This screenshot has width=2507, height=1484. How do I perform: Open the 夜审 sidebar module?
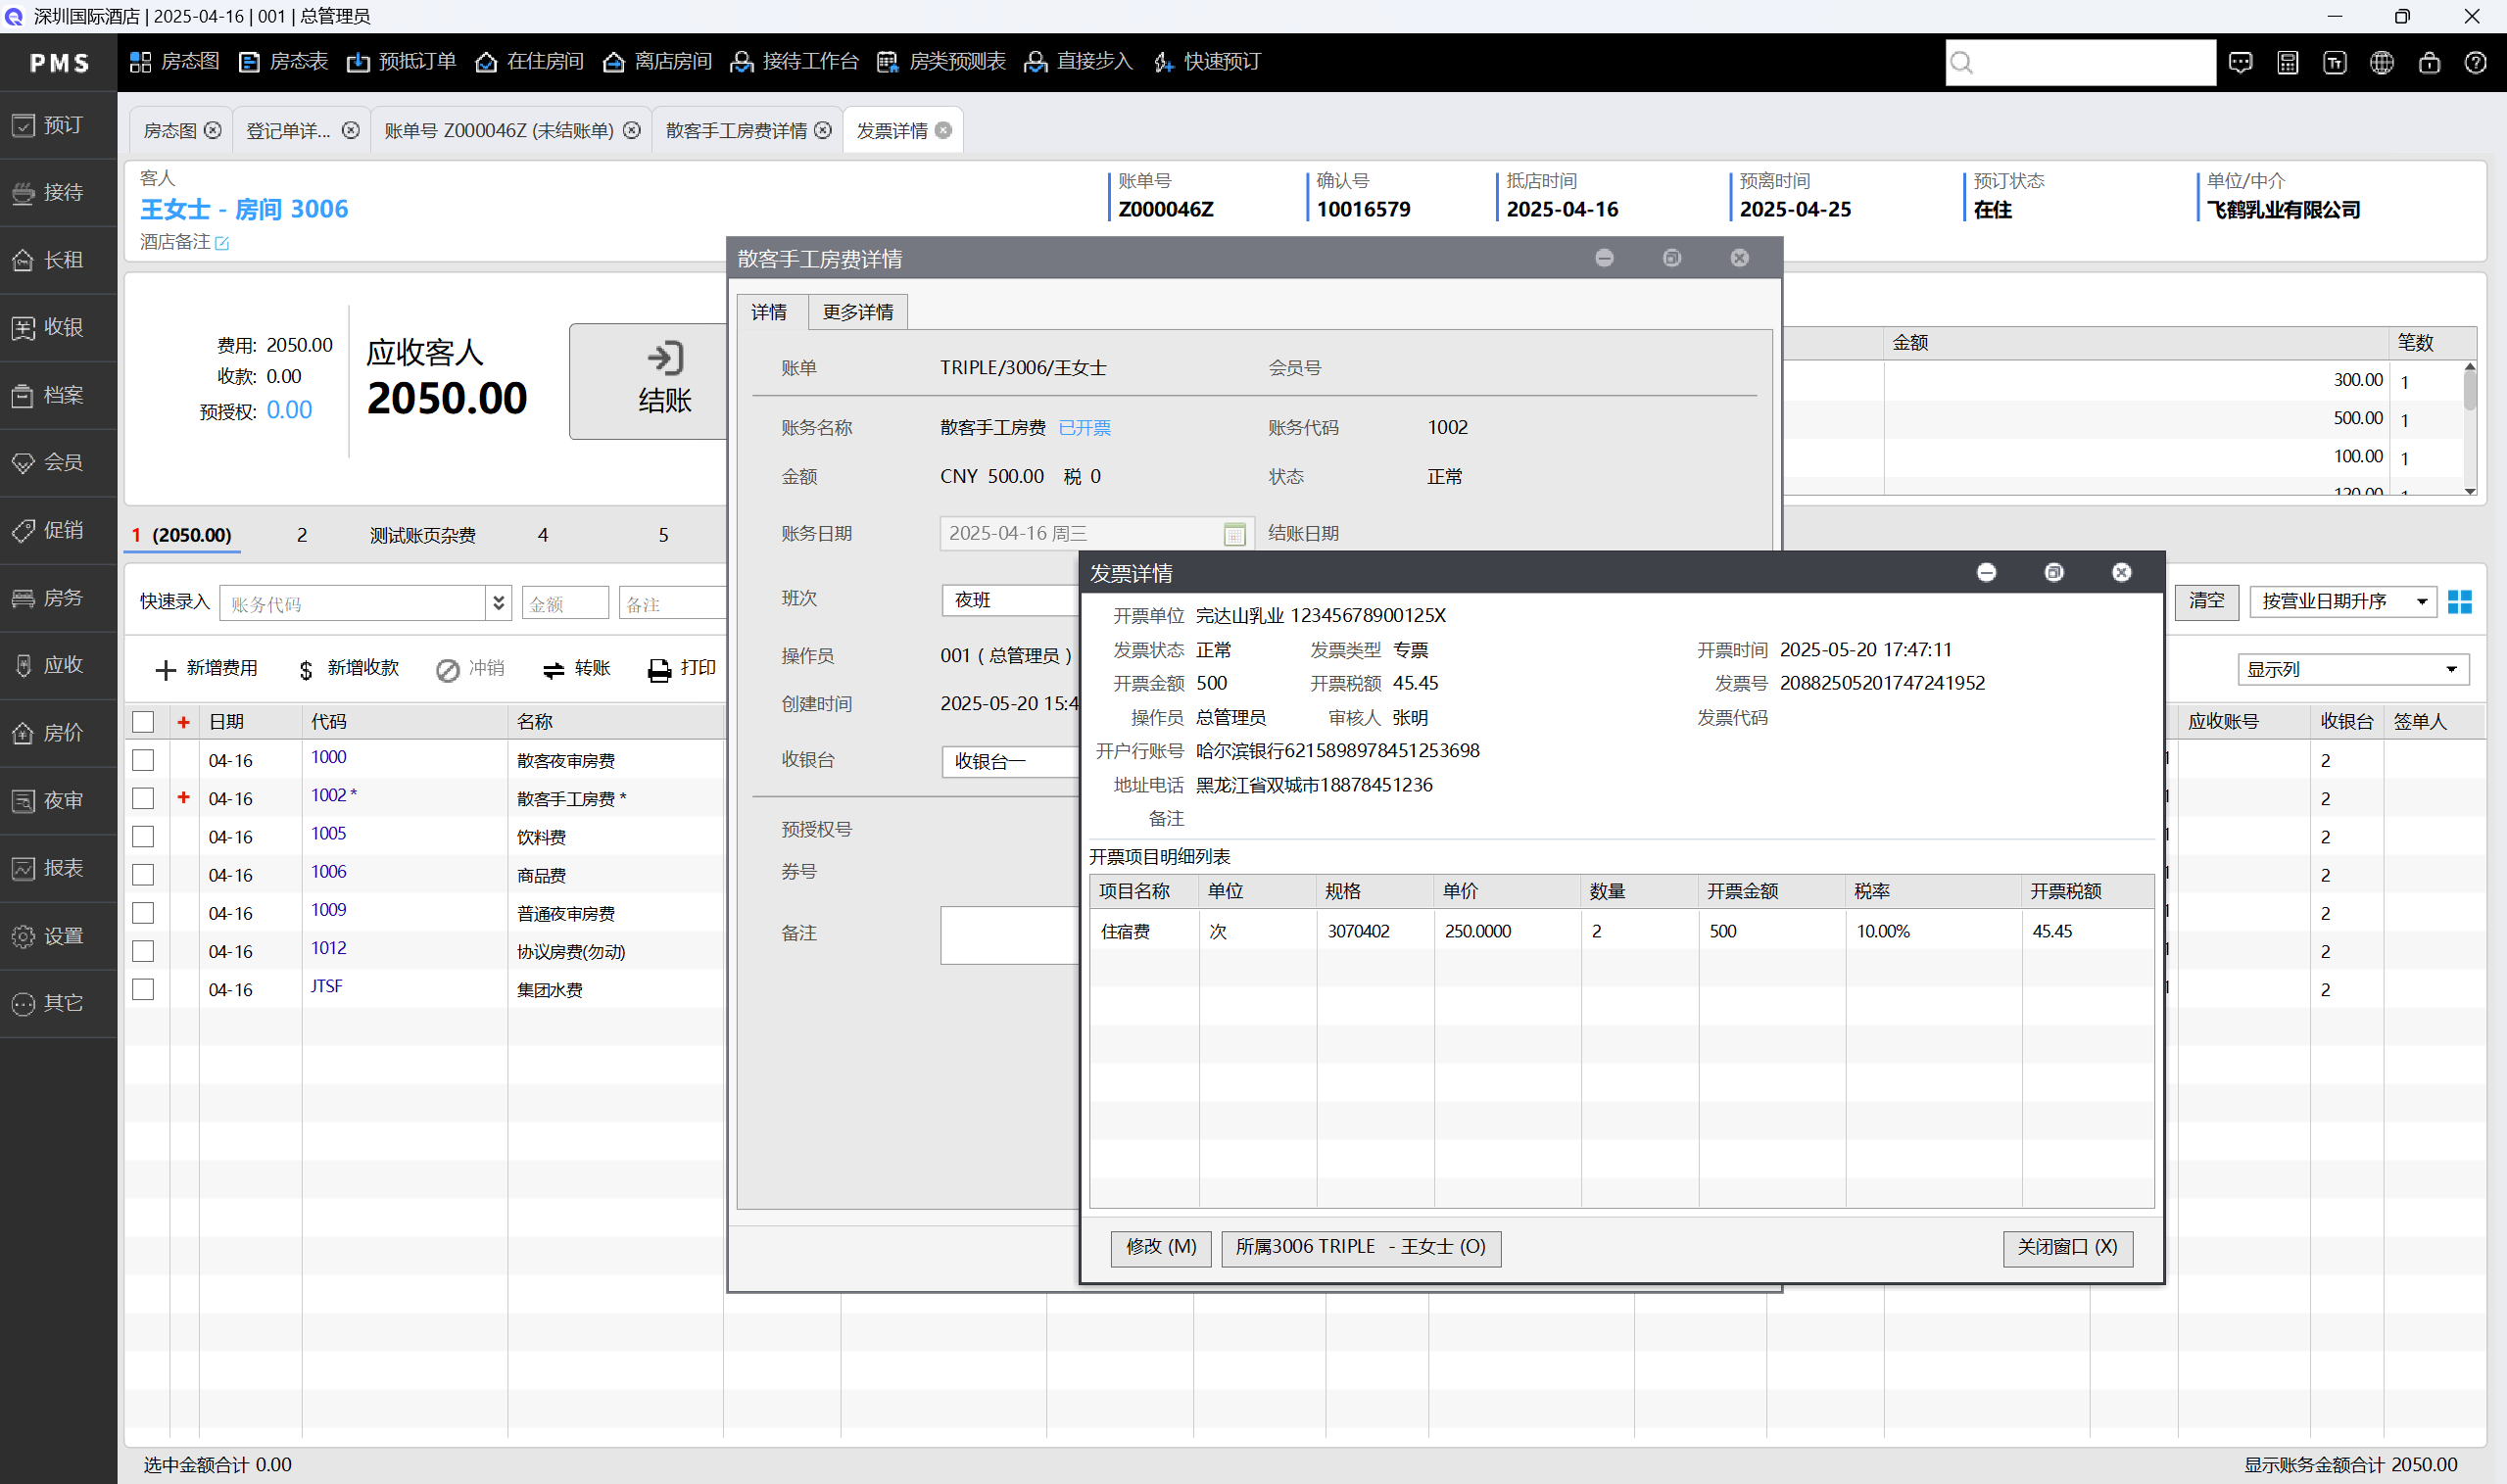click(x=58, y=801)
